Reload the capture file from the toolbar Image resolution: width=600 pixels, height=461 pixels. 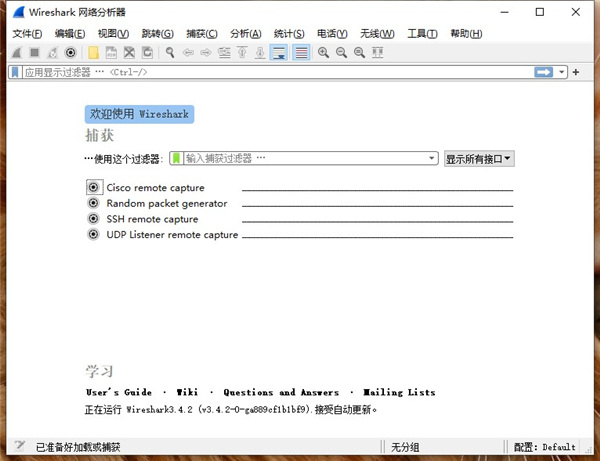[x=147, y=52]
